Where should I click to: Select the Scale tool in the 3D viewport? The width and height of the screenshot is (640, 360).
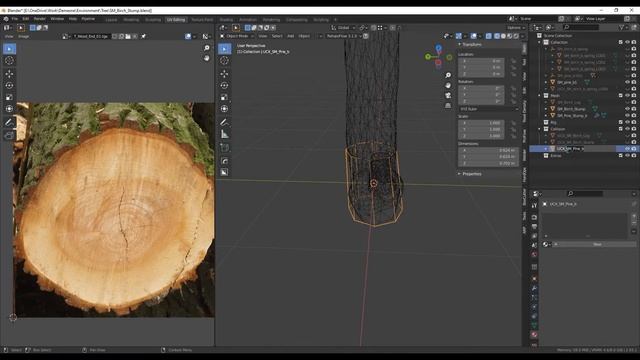224,97
